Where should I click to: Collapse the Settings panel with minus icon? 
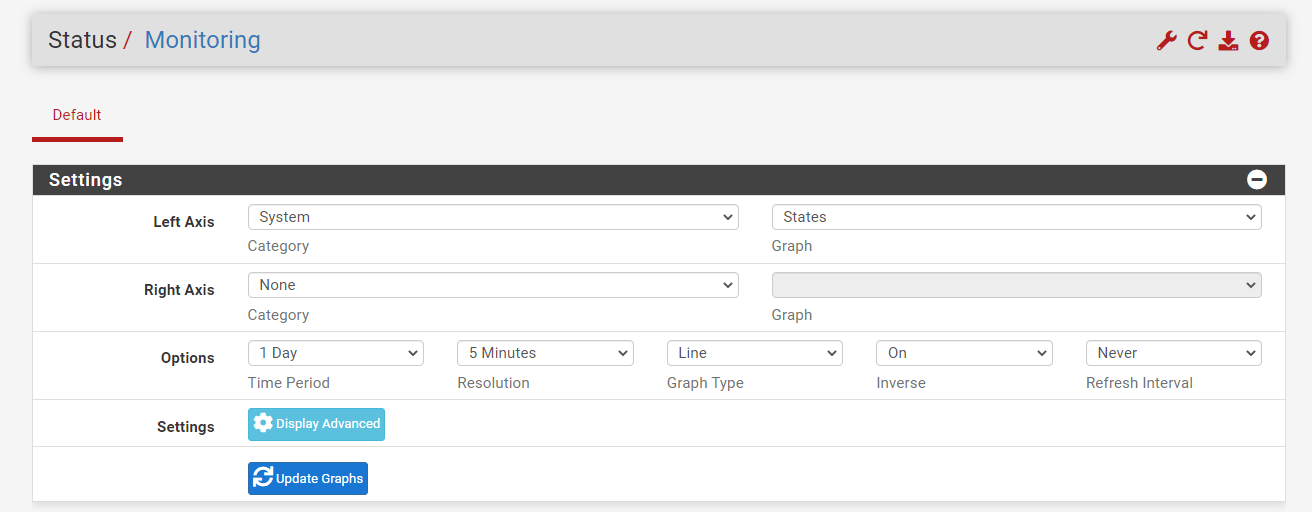(1257, 180)
